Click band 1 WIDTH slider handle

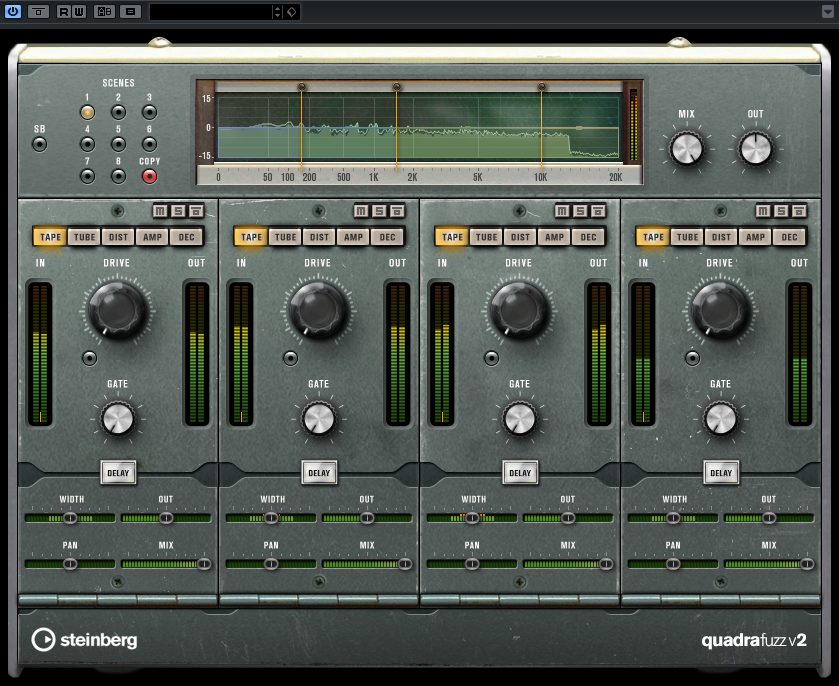[70, 518]
